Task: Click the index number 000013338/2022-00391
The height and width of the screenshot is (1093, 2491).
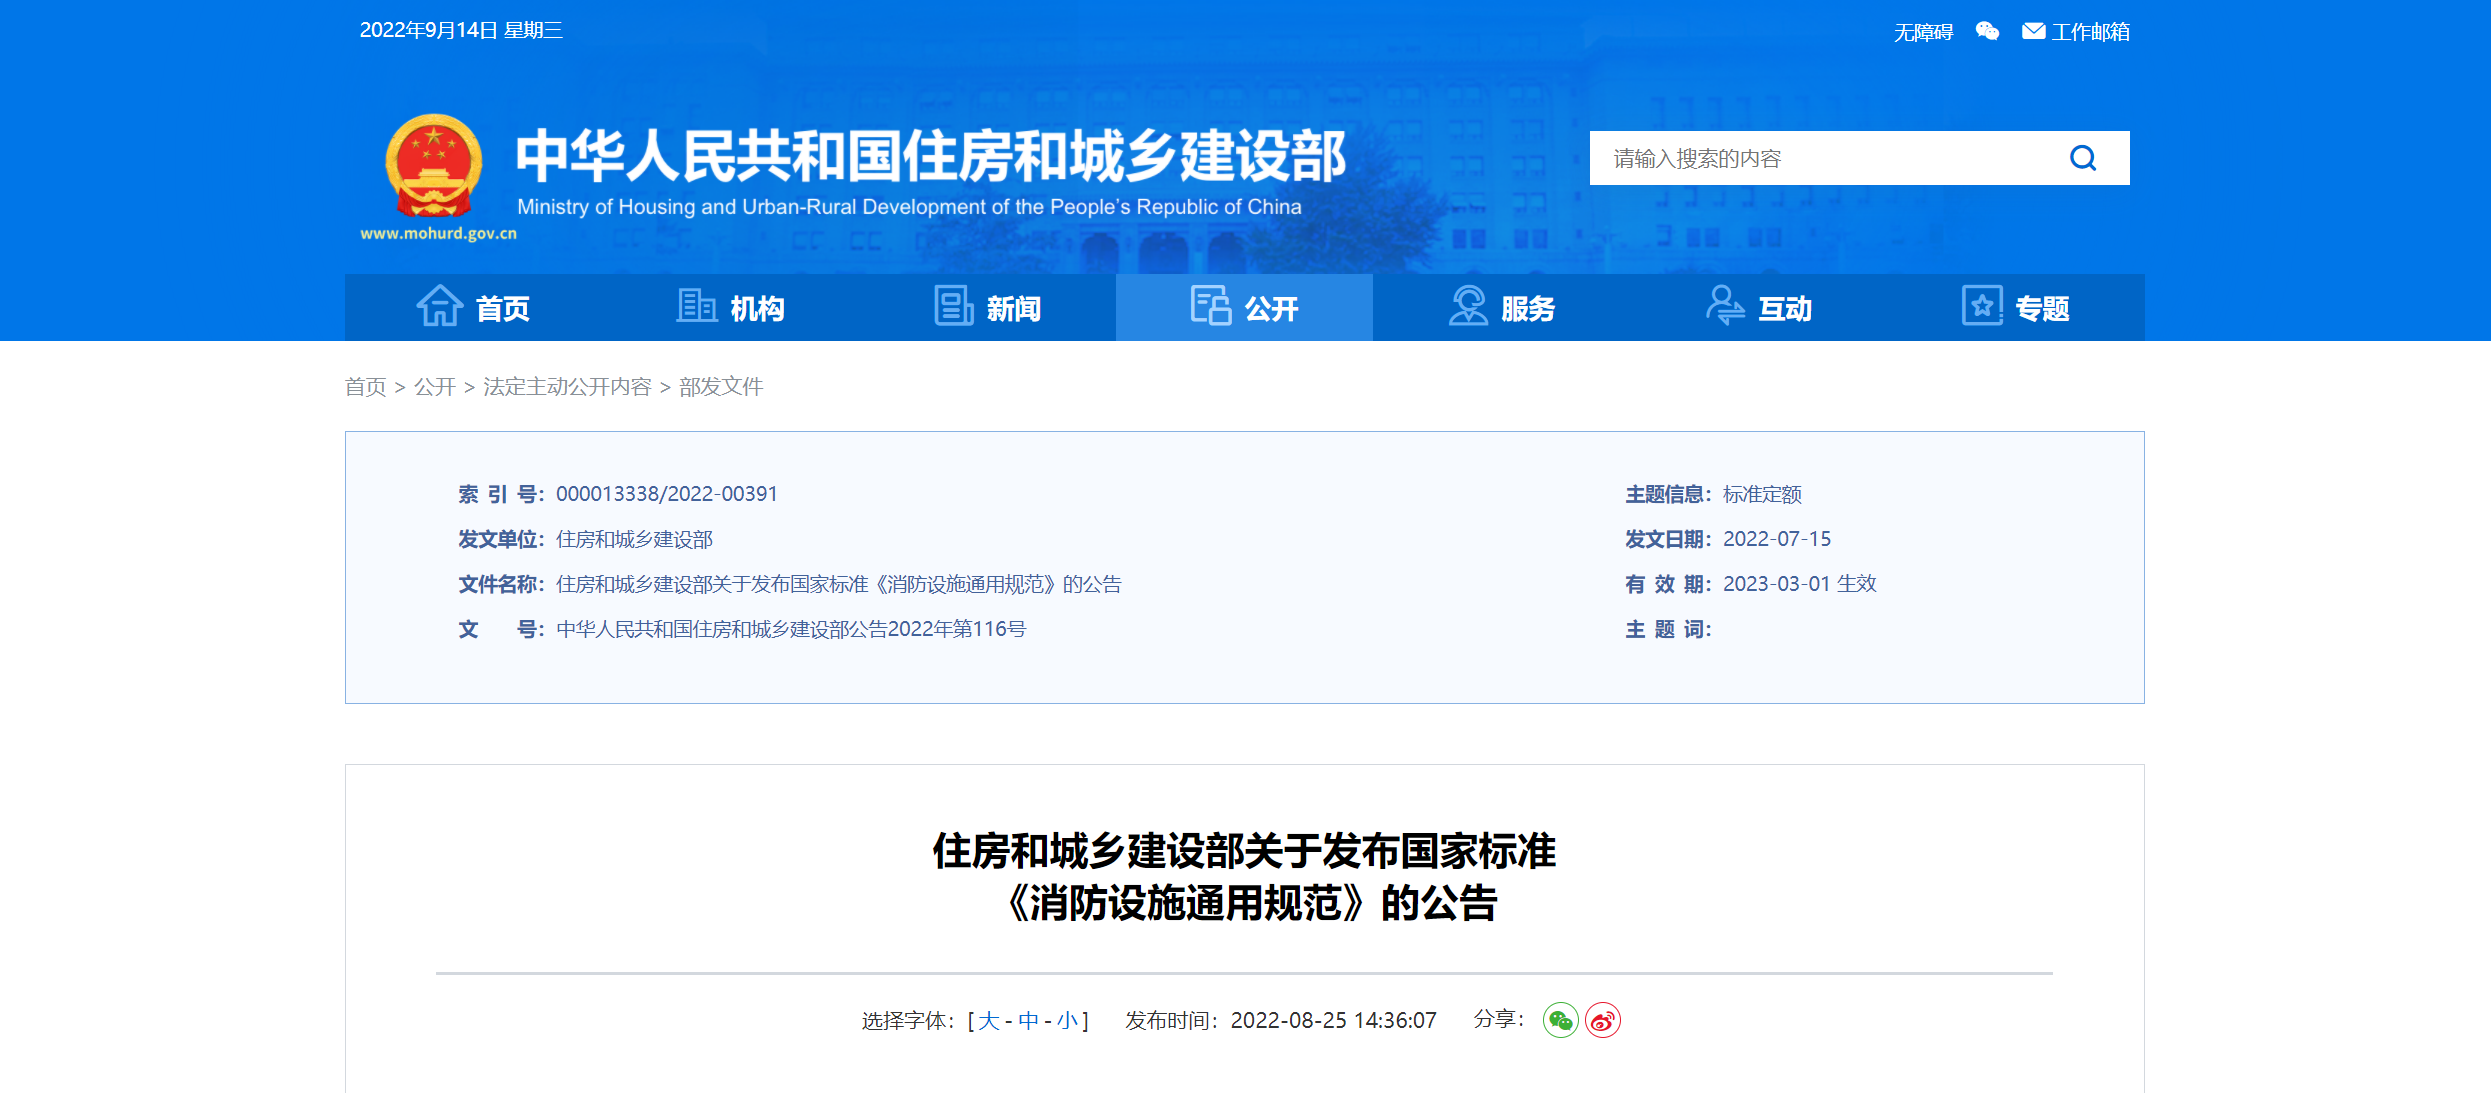Action: tap(667, 494)
